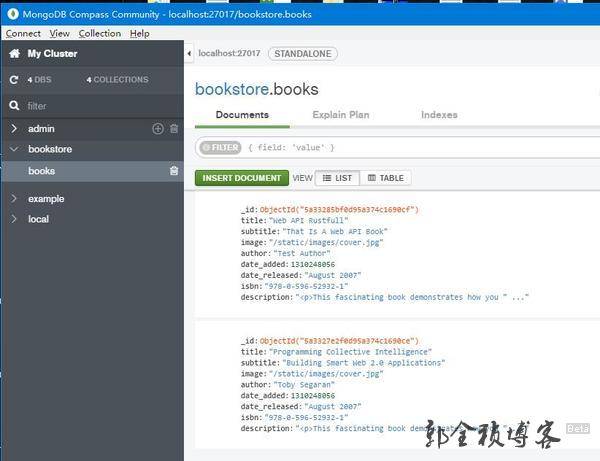Switch to the Documents tab
Image resolution: width=600 pixels, height=461 pixels.
click(242, 115)
